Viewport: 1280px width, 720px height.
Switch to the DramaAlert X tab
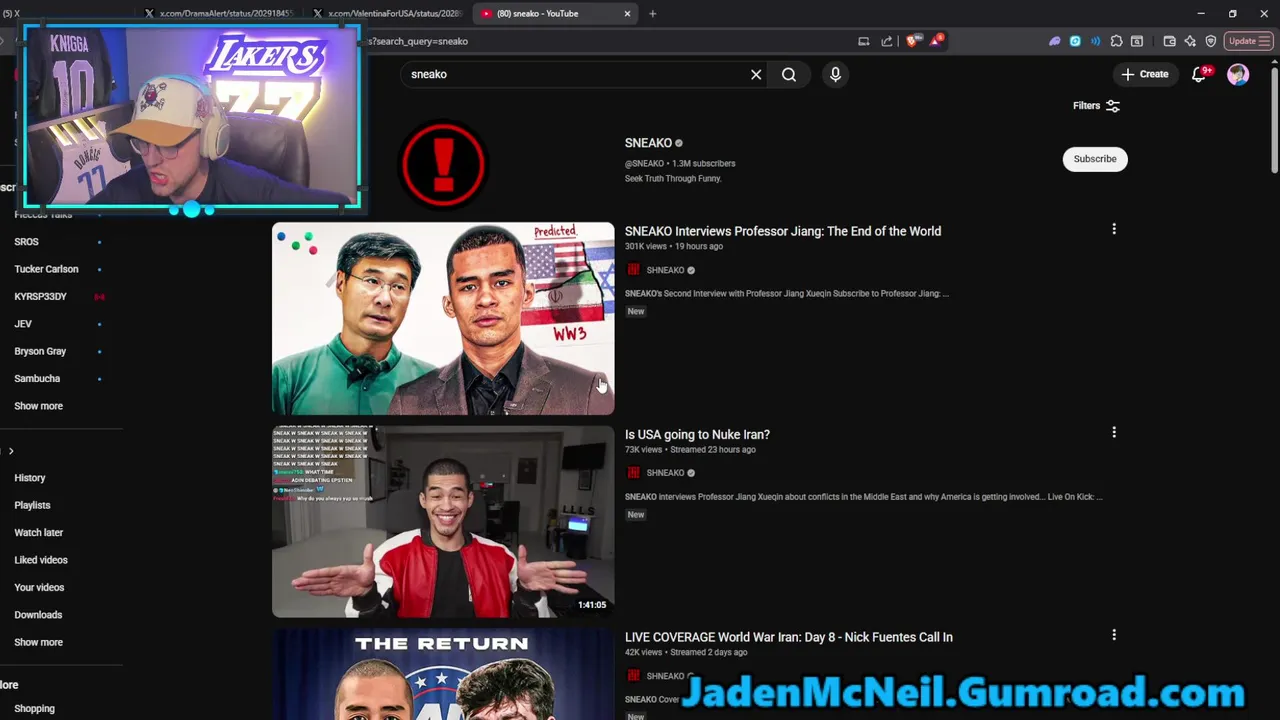(219, 13)
